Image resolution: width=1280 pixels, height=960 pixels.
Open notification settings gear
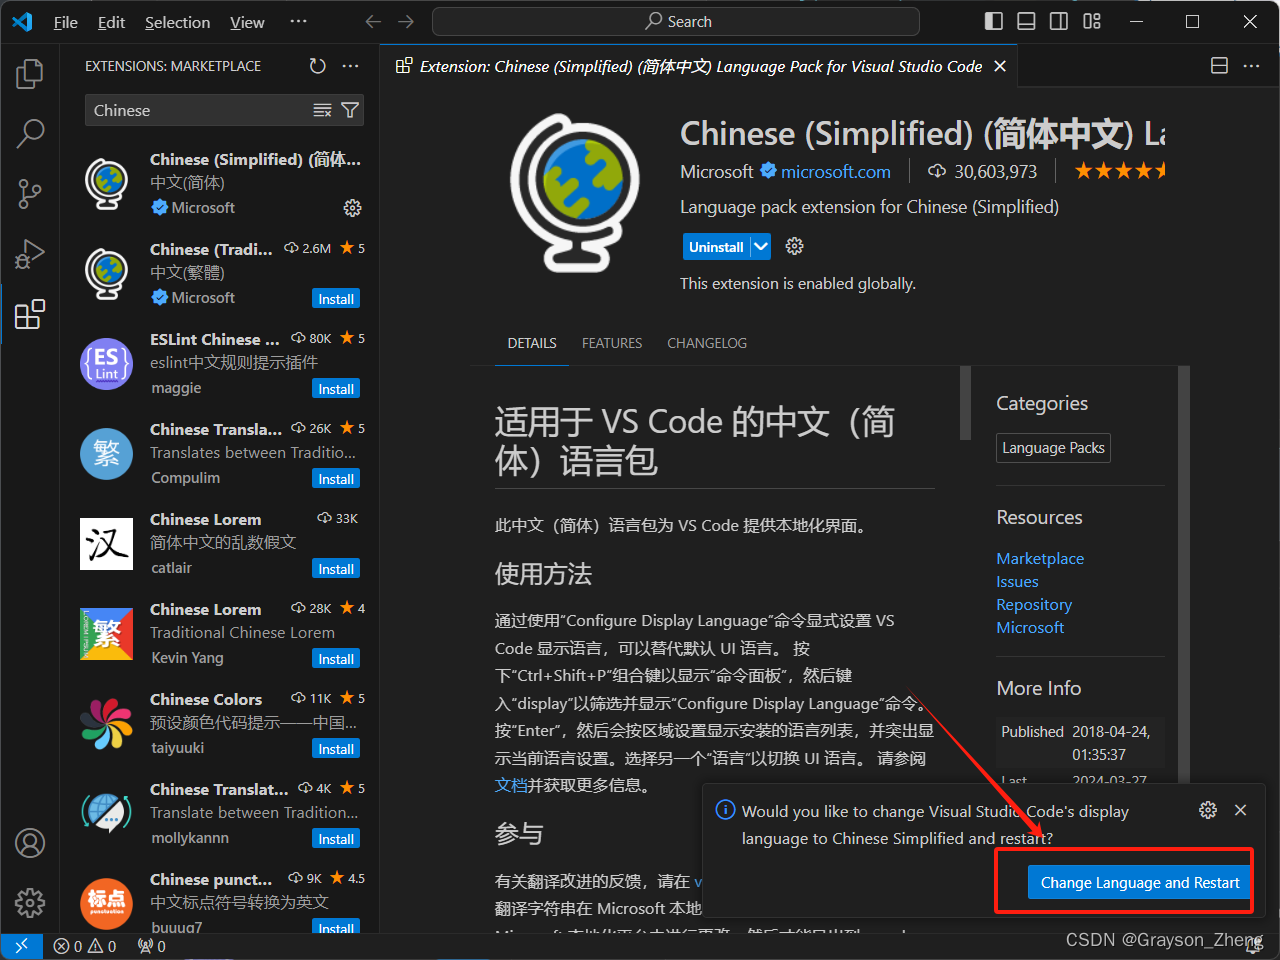pos(1208,810)
